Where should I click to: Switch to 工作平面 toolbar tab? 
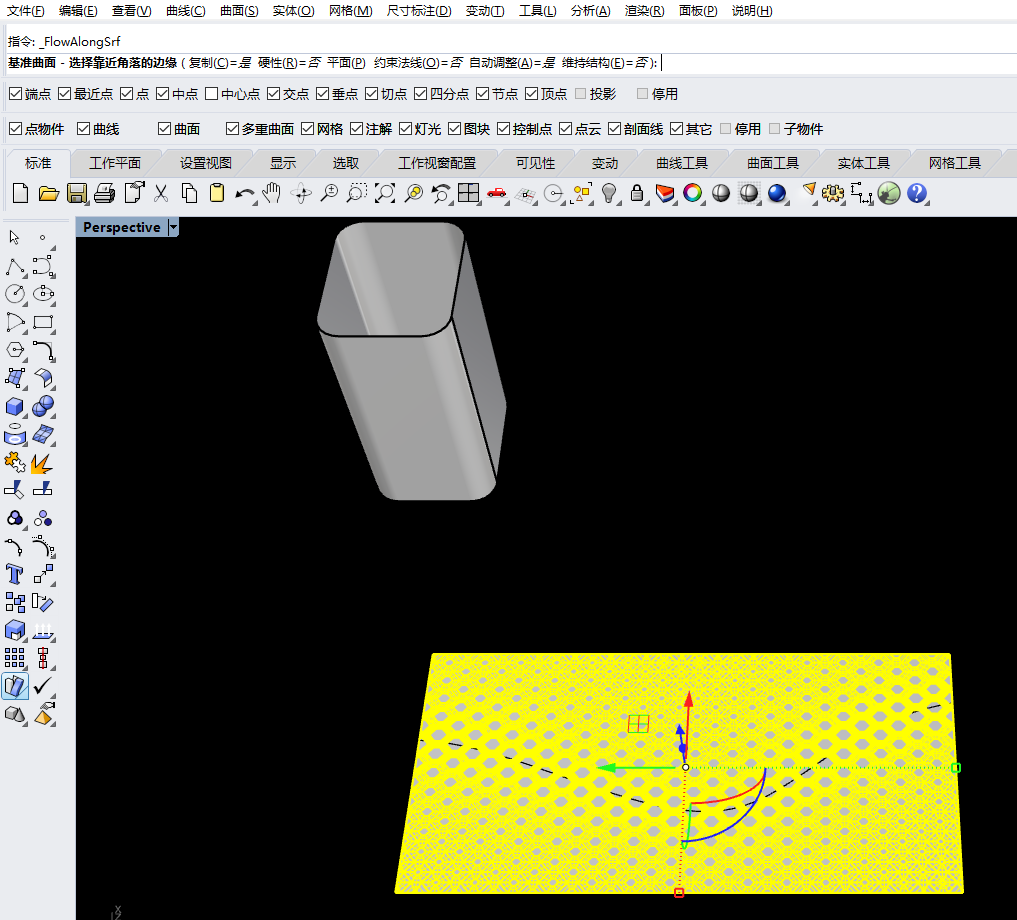click(115, 163)
